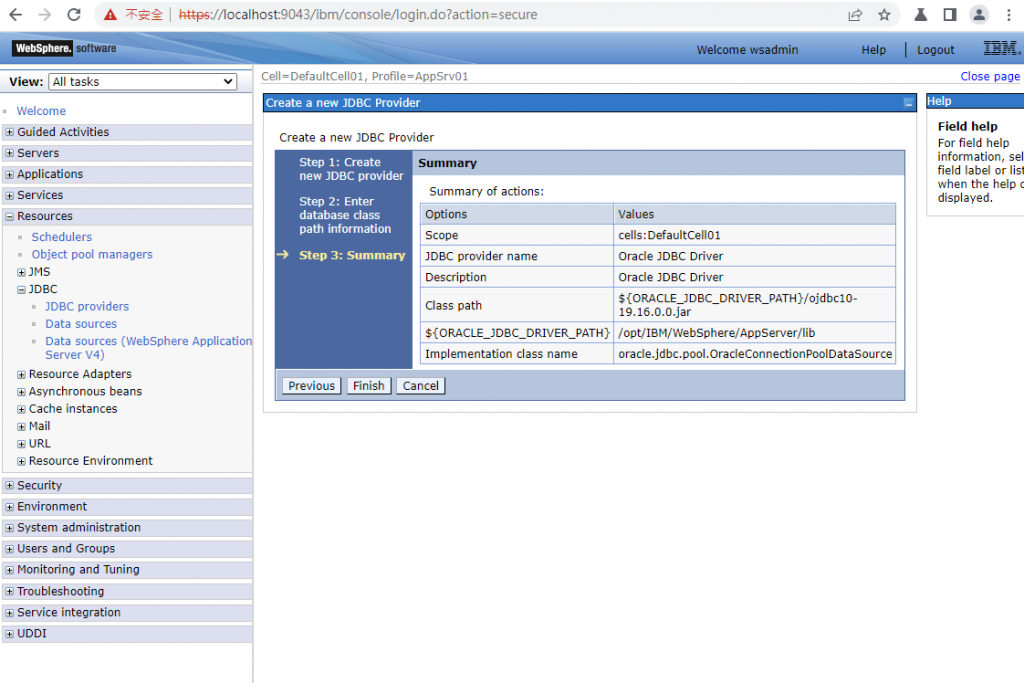Expand the JMS node

[22, 272]
